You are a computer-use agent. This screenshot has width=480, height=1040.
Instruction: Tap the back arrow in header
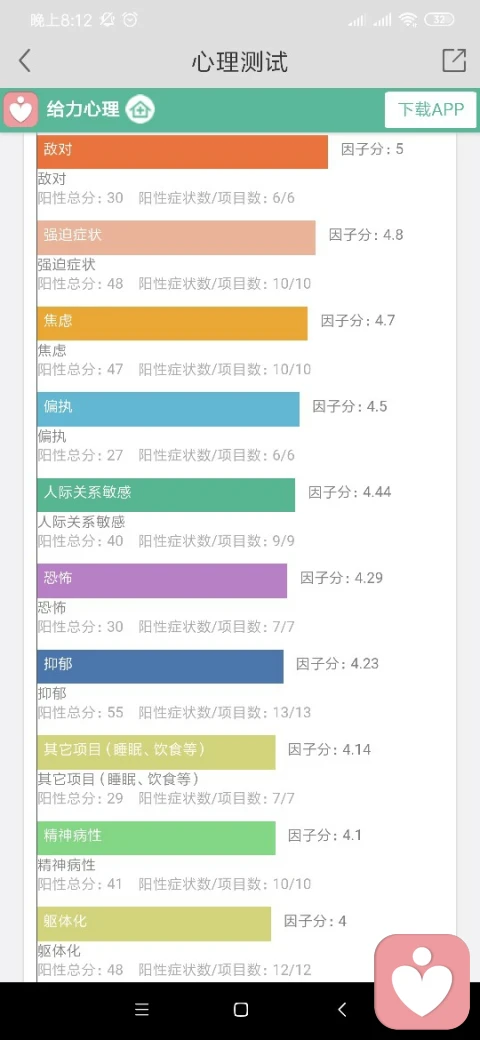[x=25, y=61]
